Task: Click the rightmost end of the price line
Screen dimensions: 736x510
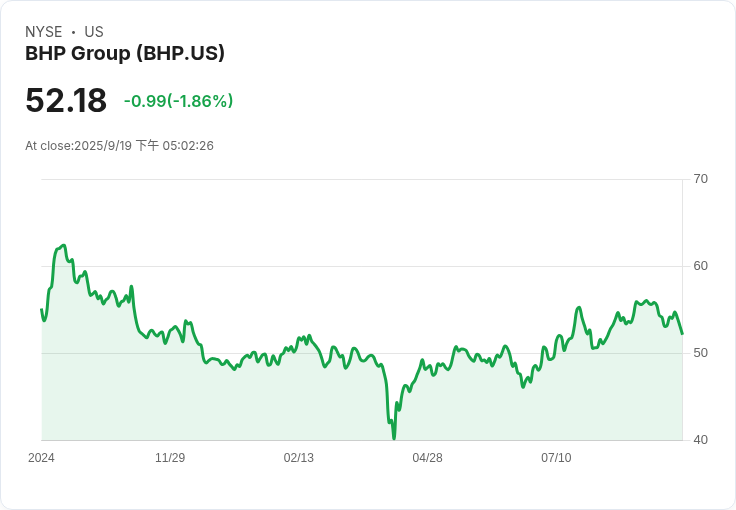Action: pyautogui.click(x=682, y=334)
